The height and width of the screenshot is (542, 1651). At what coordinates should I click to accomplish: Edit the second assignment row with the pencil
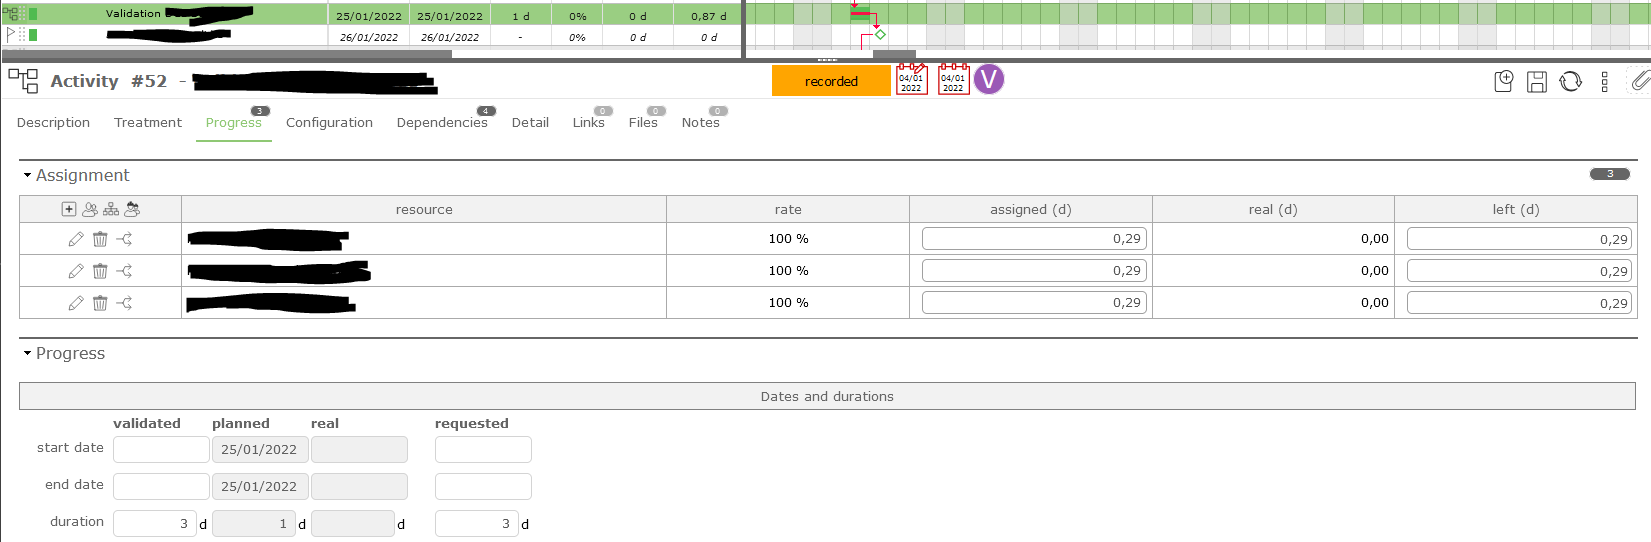pos(76,271)
